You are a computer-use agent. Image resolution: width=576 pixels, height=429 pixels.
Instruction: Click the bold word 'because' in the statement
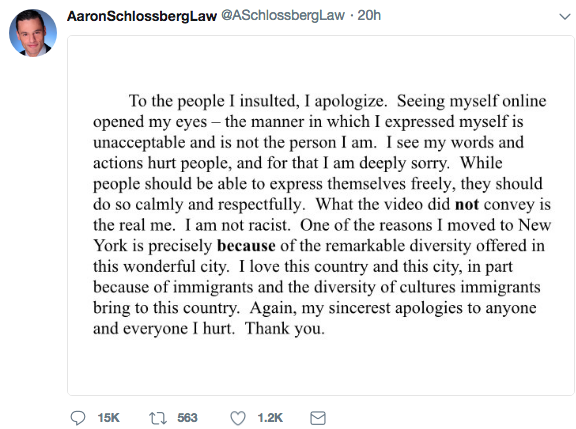coord(246,246)
